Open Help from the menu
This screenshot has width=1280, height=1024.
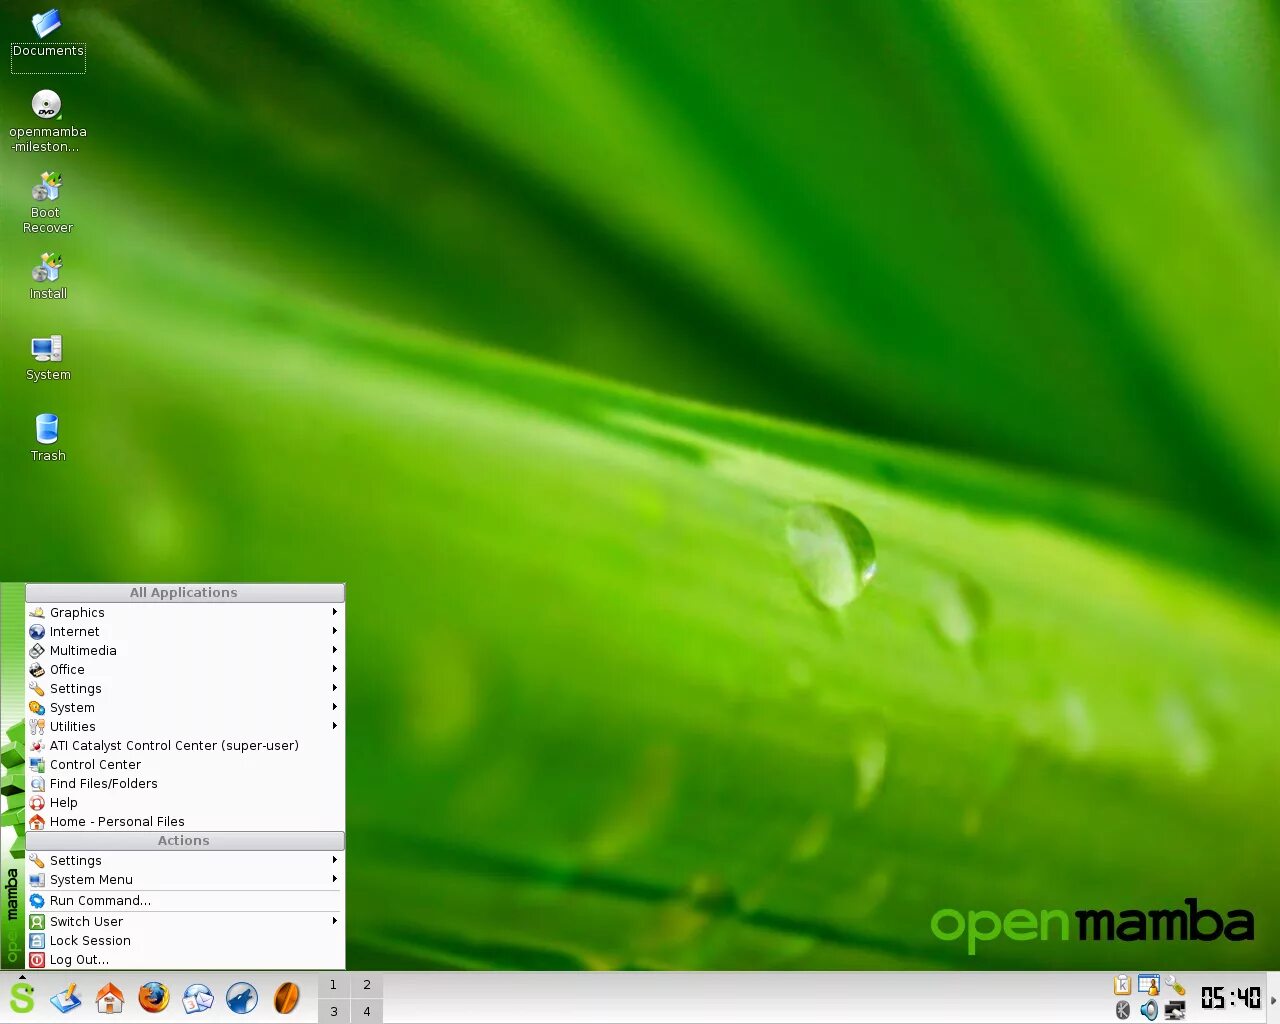[x=185, y=802]
